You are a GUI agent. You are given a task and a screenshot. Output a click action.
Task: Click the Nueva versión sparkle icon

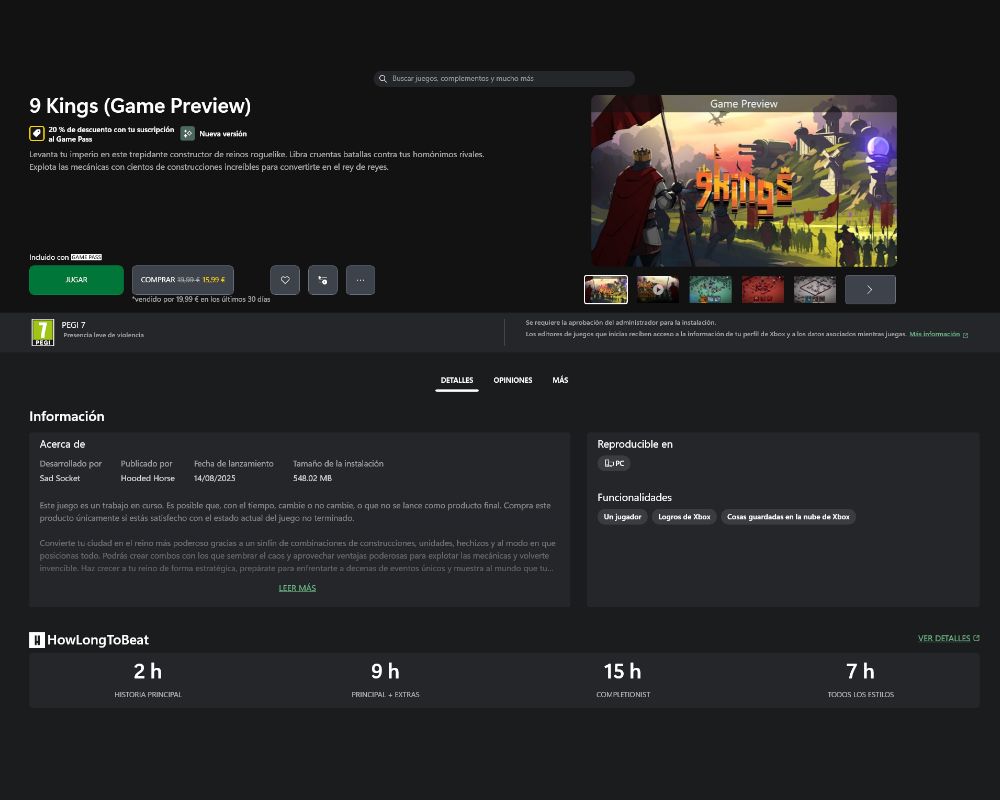coord(188,133)
